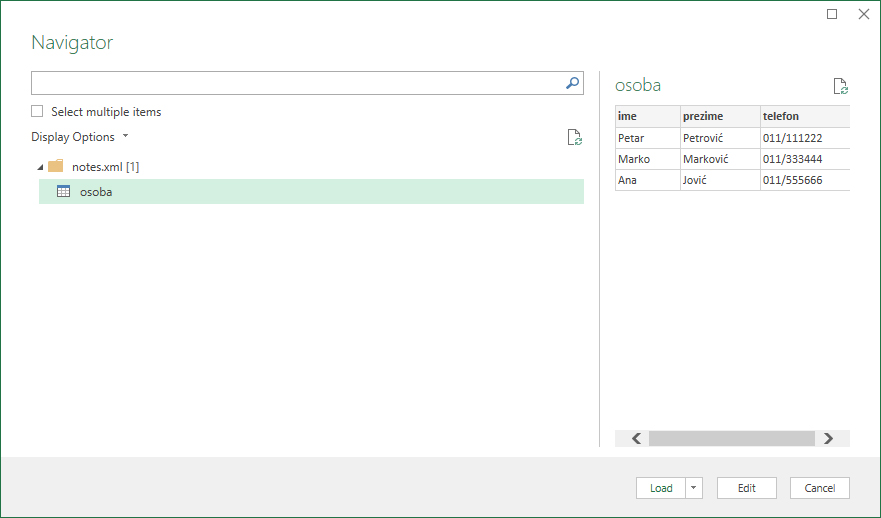This screenshot has width=881, height=518.
Task: Cancel the Navigator dialog
Action: click(x=820, y=488)
